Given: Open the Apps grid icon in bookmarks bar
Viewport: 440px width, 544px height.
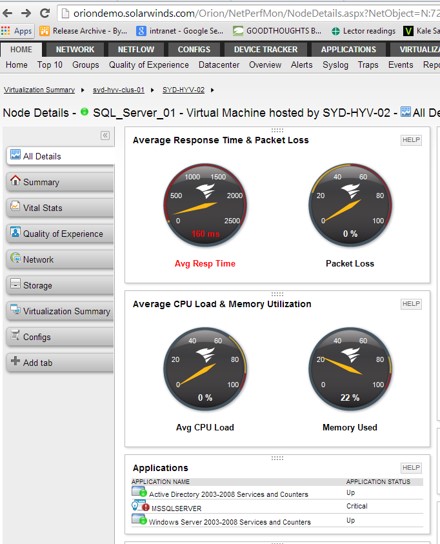Looking at the screenshot, I should [5, 31].
